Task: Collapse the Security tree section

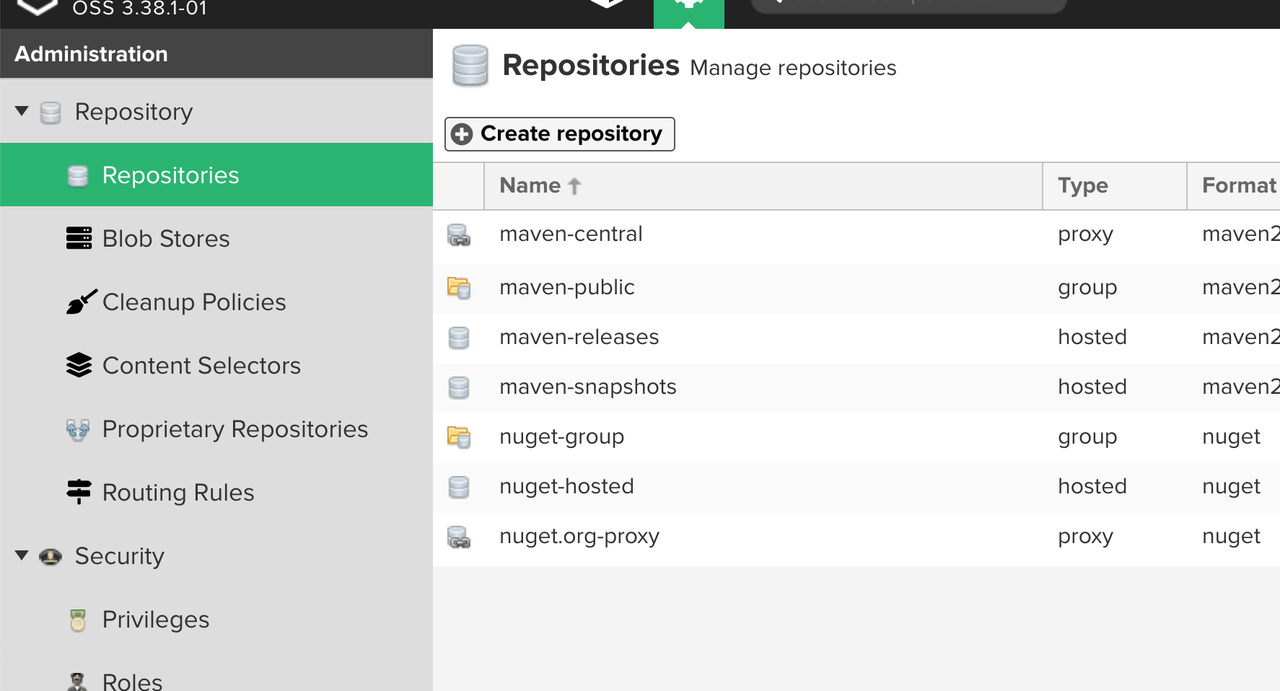Action: 21,555
